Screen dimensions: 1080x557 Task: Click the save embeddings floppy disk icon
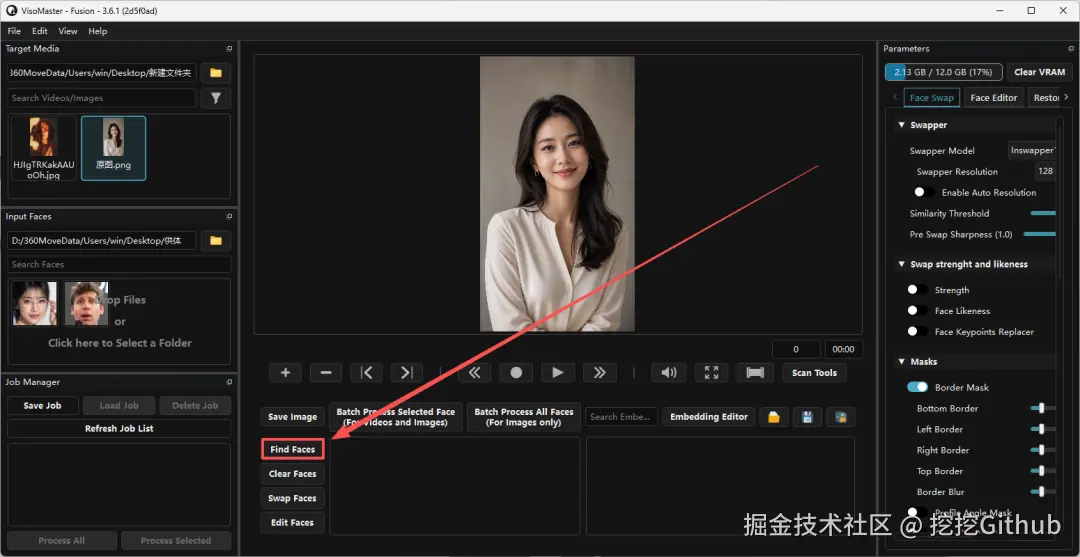click(807, 417)
